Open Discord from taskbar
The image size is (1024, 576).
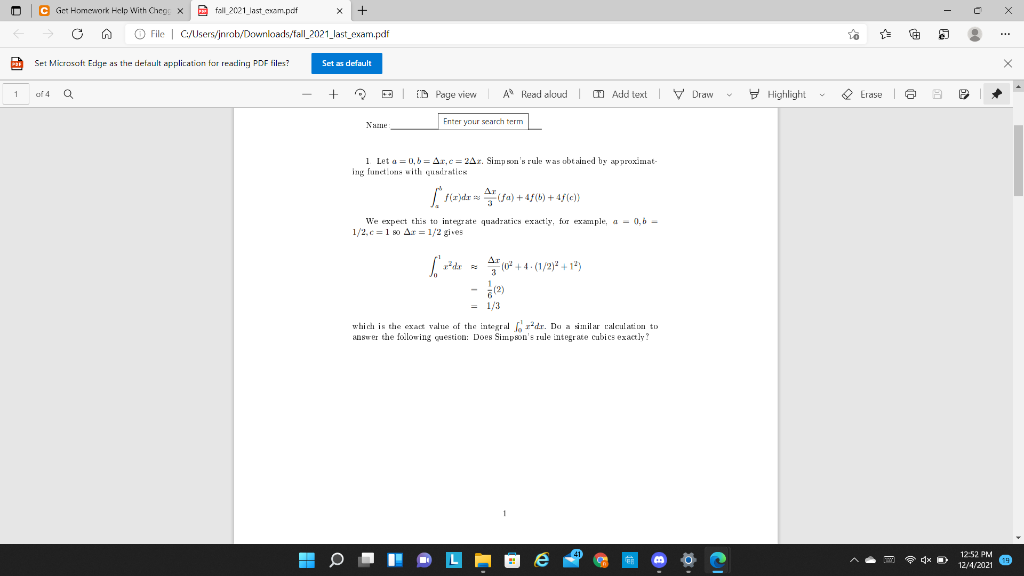659,560
